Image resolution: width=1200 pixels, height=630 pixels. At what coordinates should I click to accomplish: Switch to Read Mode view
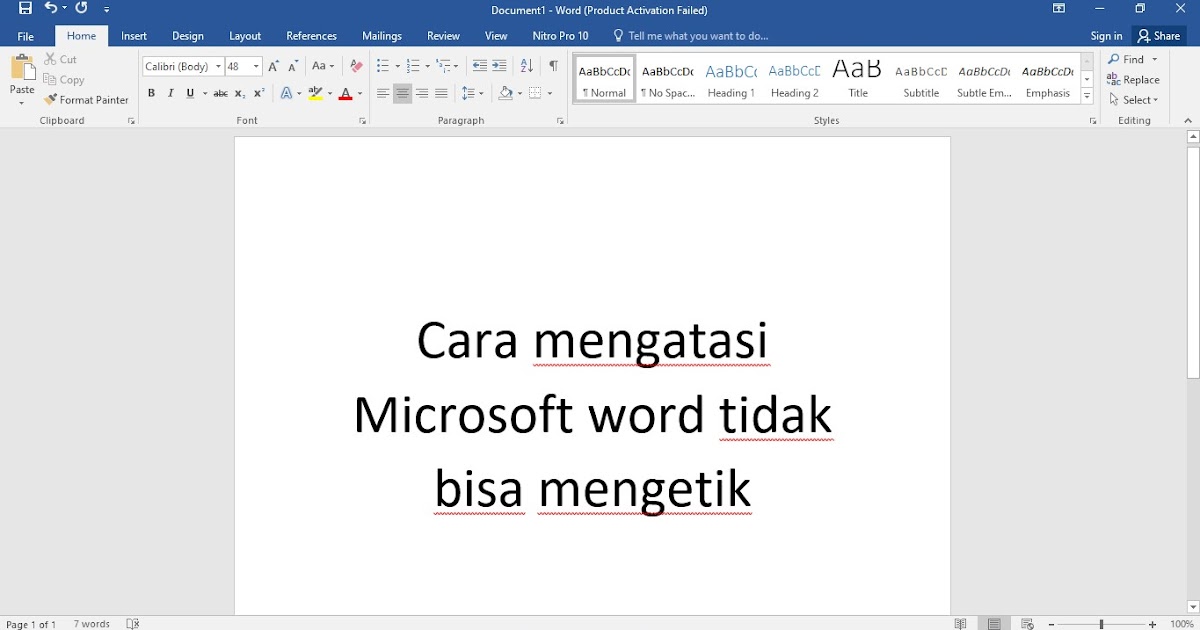[x=960, y=623]
